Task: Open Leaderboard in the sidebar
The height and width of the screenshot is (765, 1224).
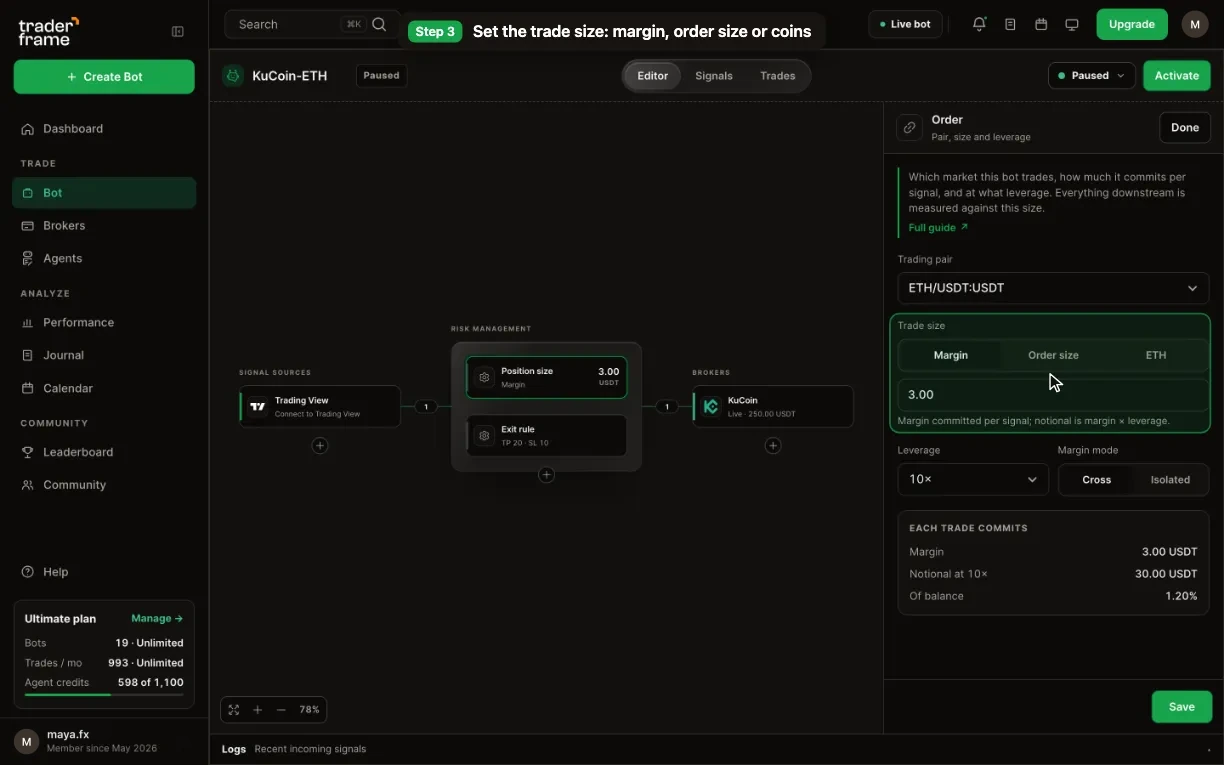Action: [104, 452]
